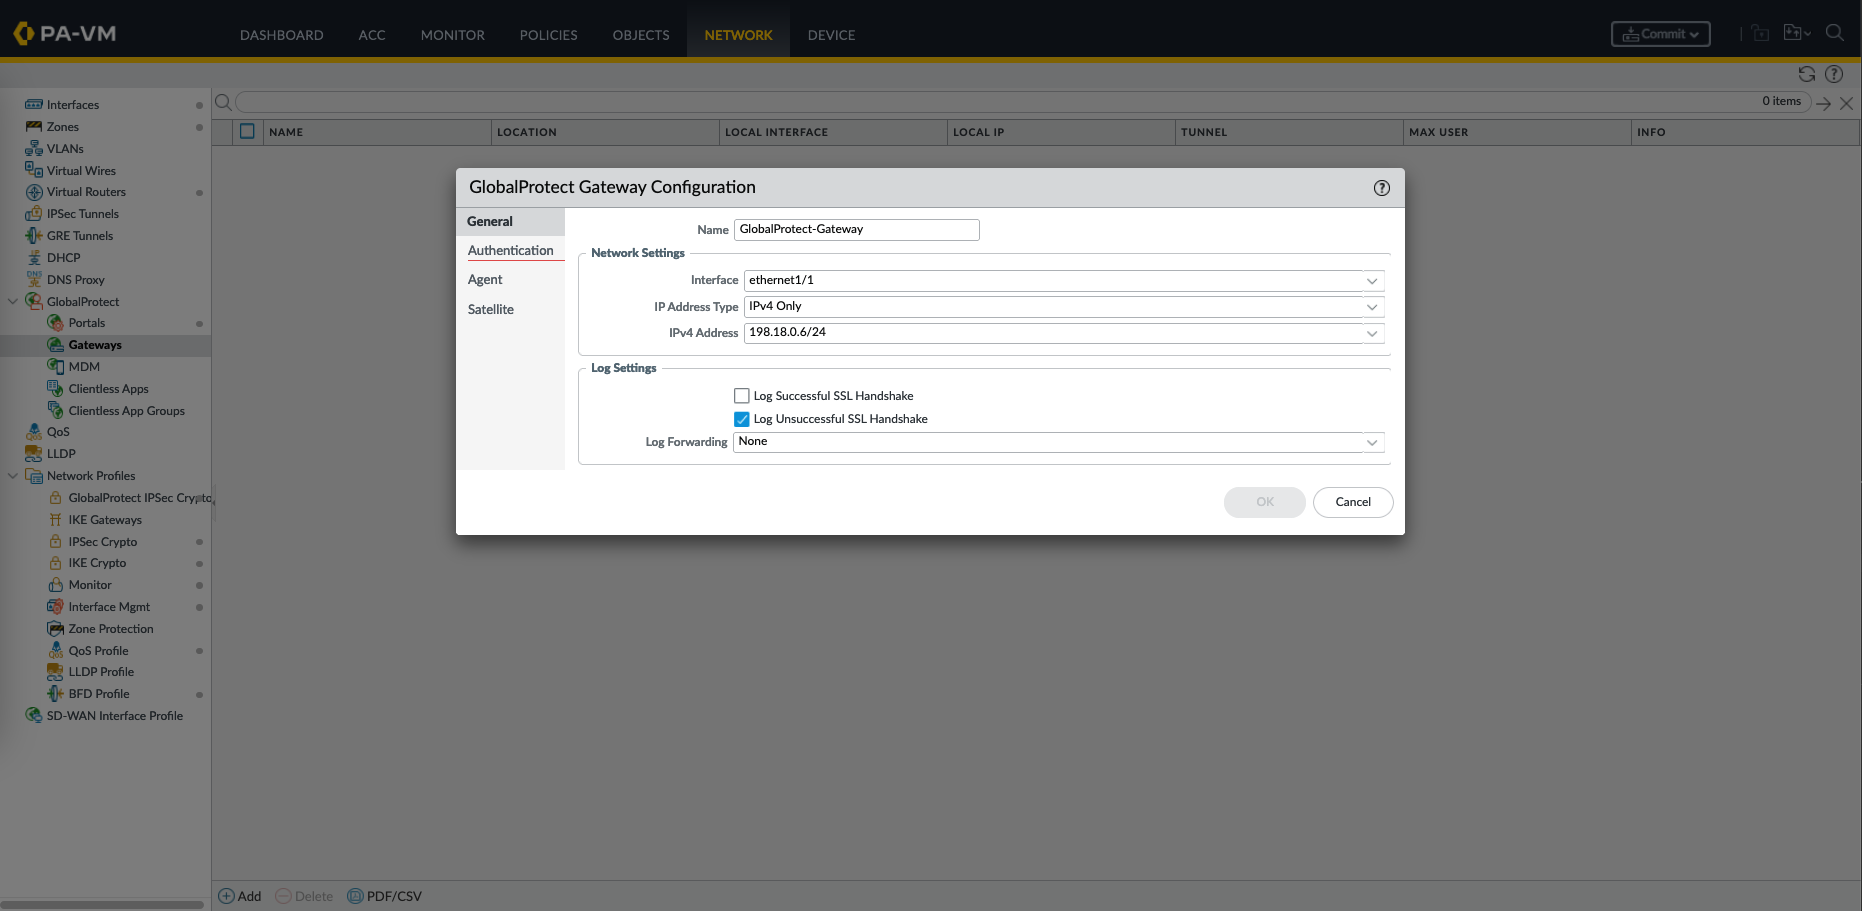Click the Zone Protection icon
Image resolution: width=1862 pixels, height=911 pixels.
[56, 629]
